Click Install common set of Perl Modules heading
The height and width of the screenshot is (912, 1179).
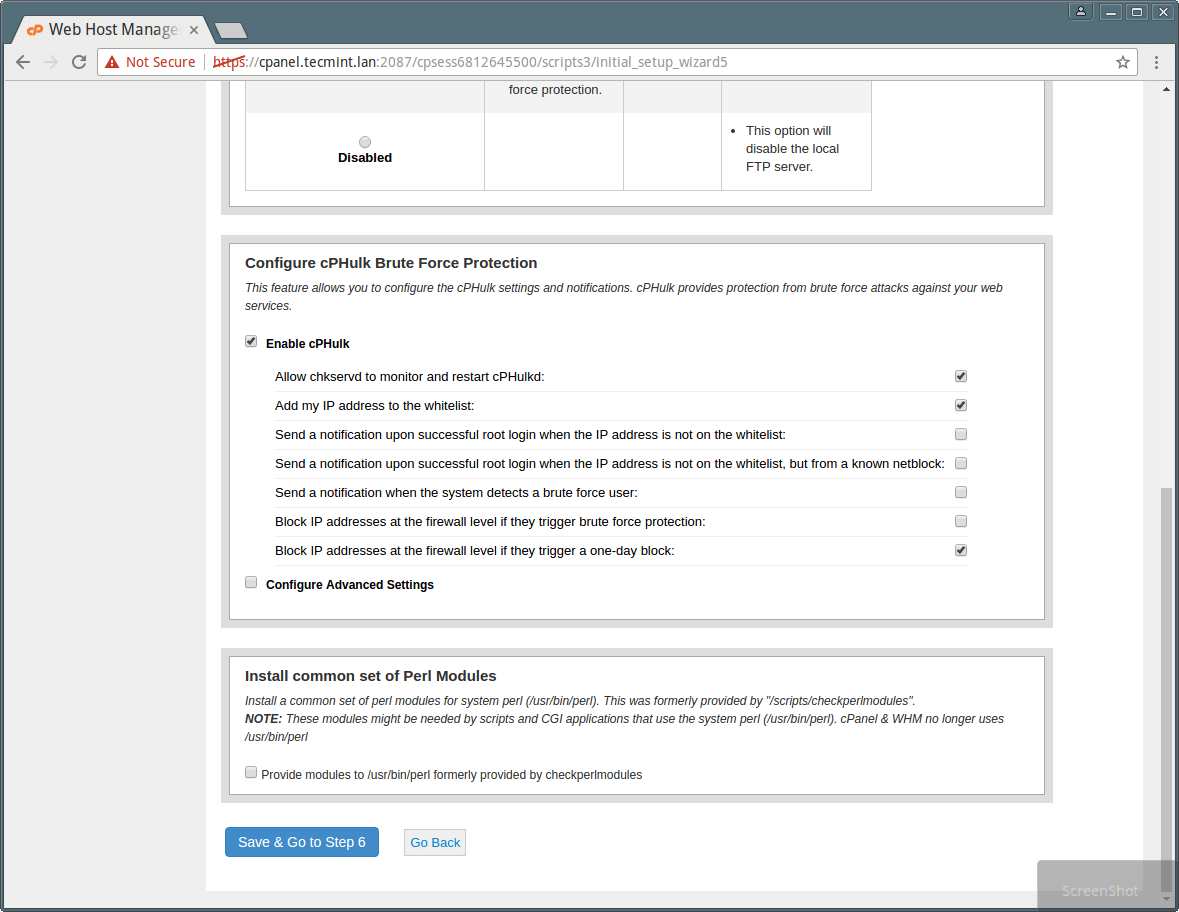371,676
